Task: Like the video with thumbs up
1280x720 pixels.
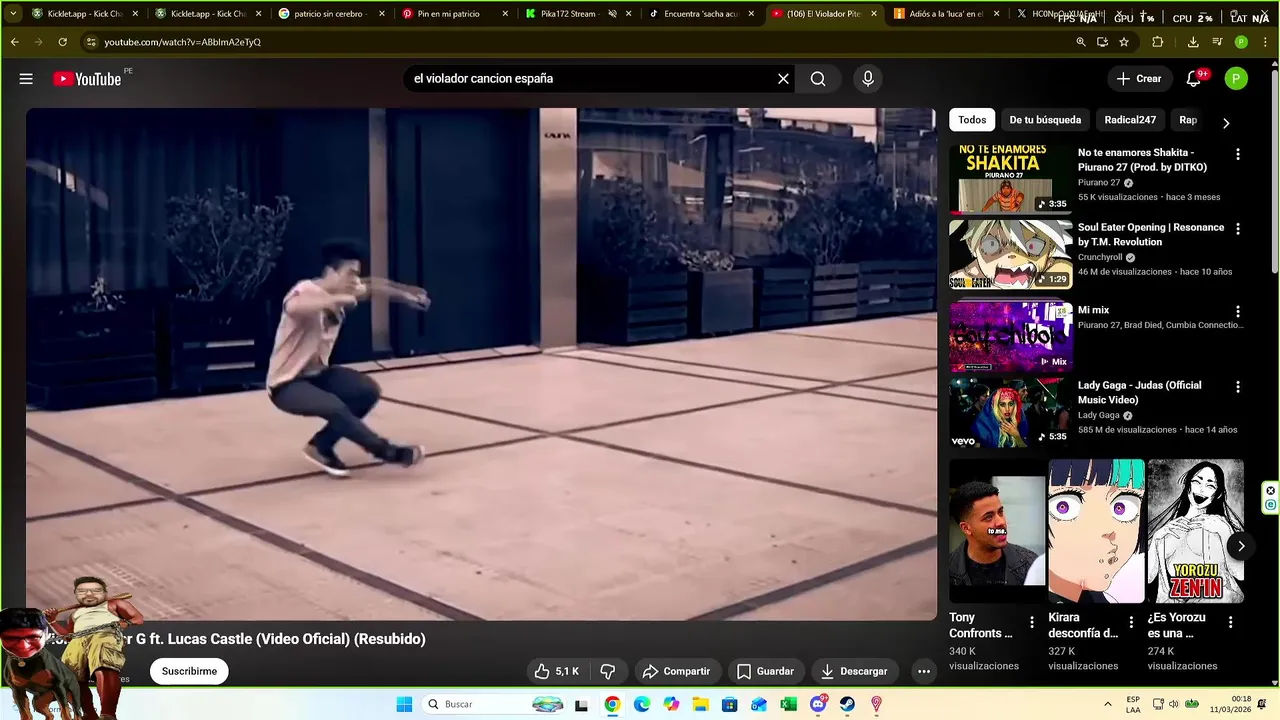Action: [x=556, y=671]
